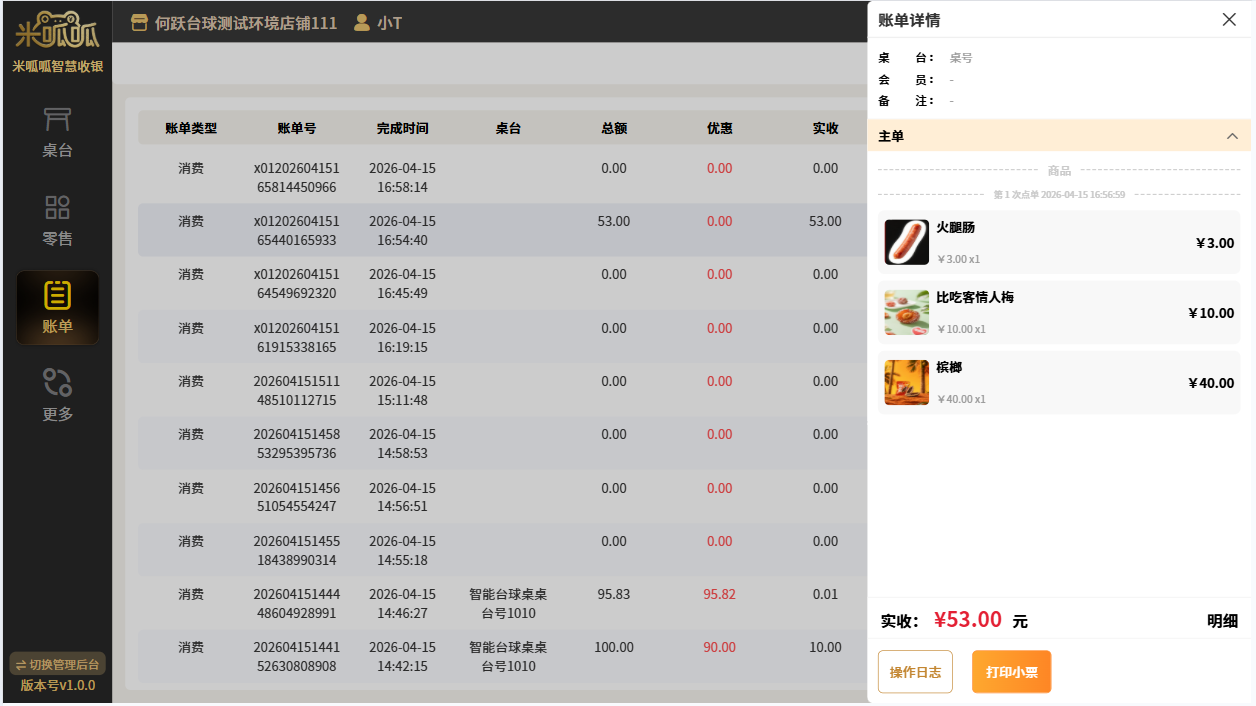Click the 火腿肠 product thumbnail
Image resolution: width=1256 pixels, height=706 pixels.
click(906, 243)
